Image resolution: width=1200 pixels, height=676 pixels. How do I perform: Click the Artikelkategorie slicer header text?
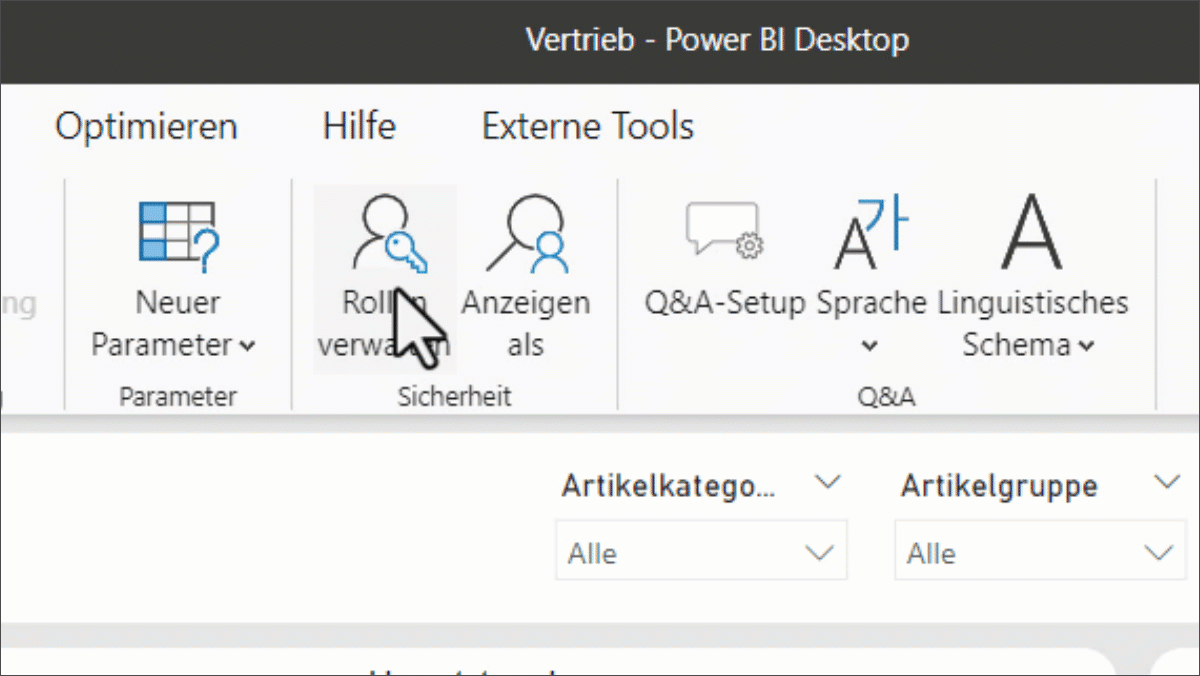[x=668, y=487]
